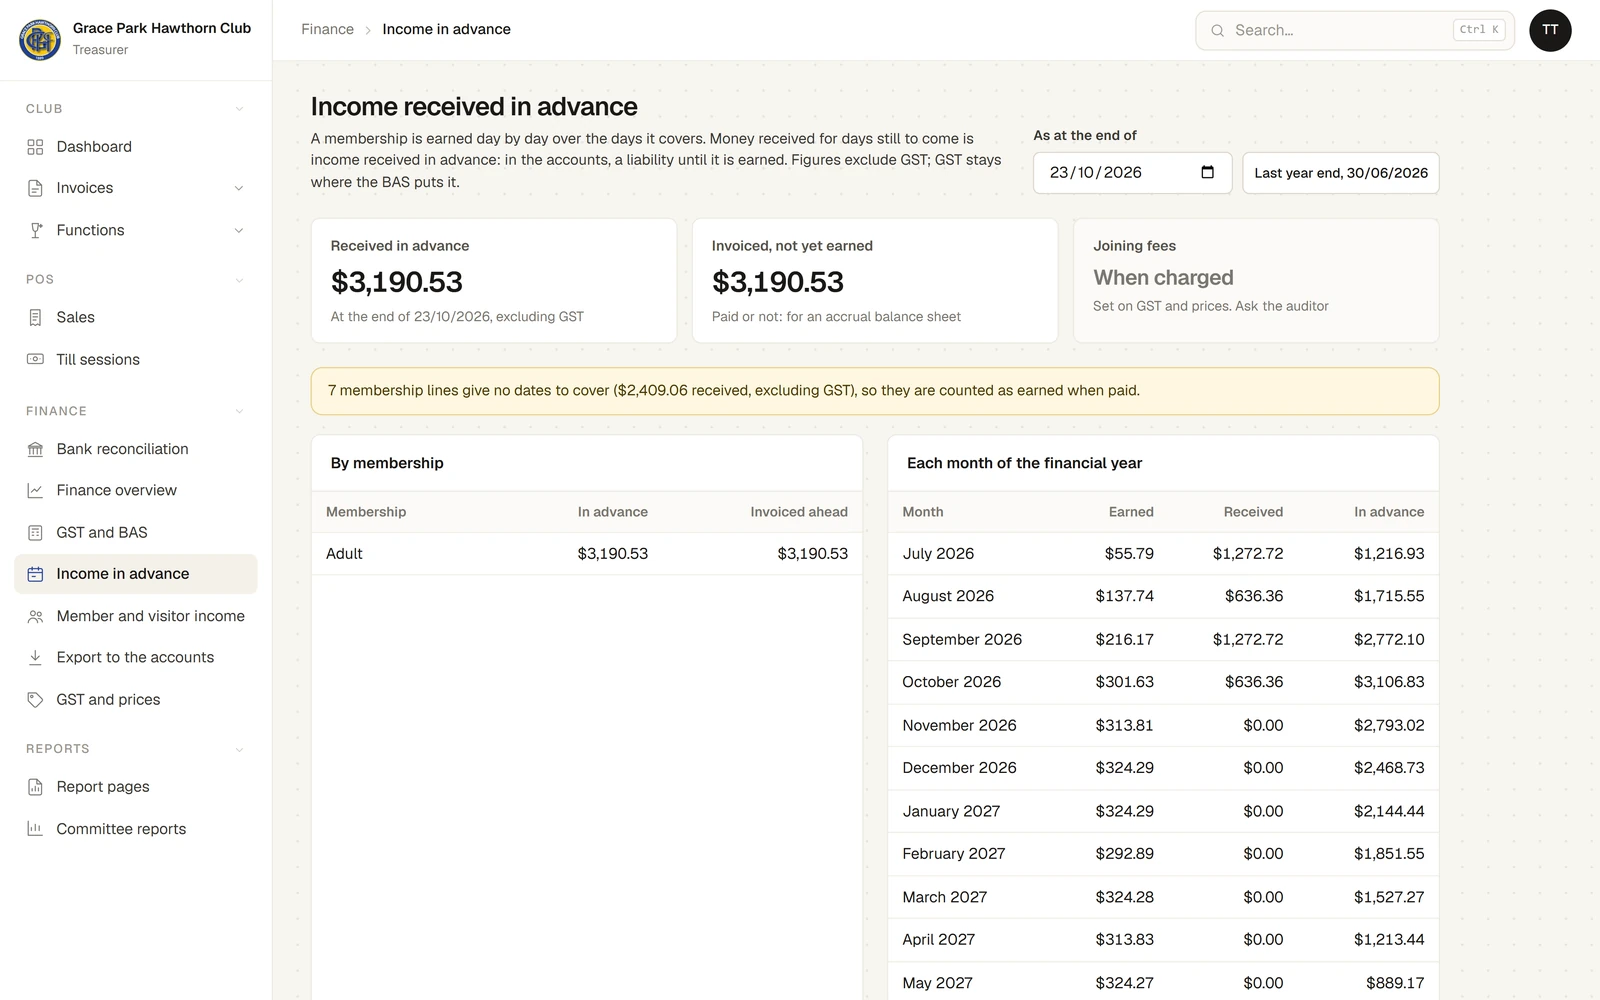Screen dimensions: 1600x1000
Task: Click the Earned column header
Action: tap(1131, 512)
